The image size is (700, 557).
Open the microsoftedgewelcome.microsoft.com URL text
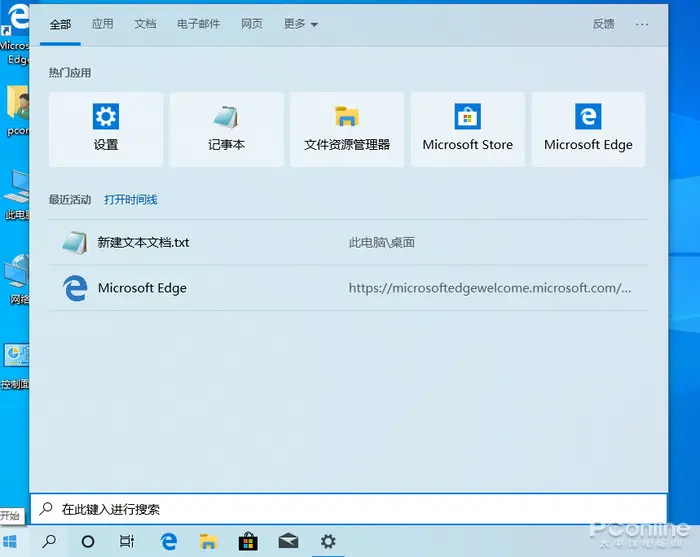490,288
